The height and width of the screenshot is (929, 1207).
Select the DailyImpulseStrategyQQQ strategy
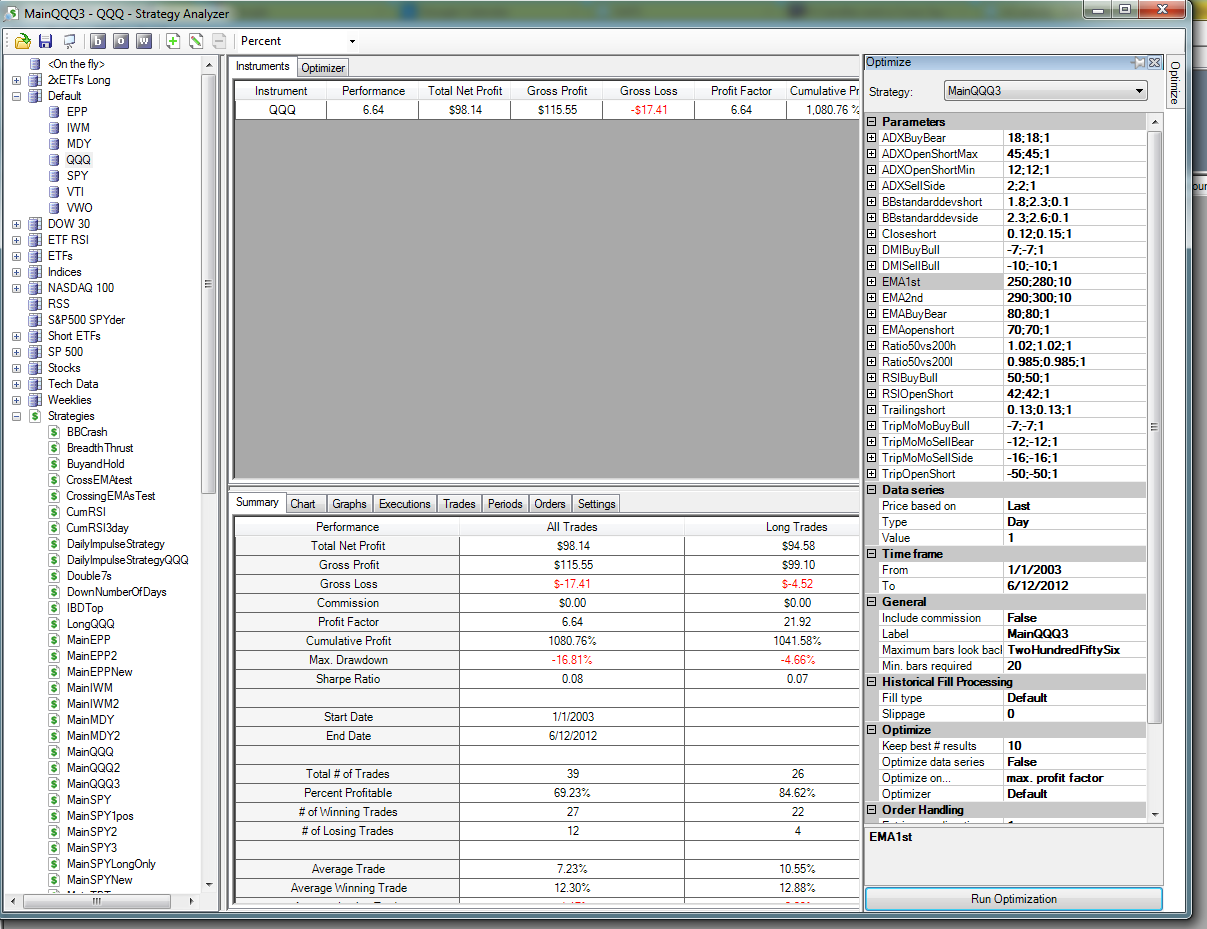click(x=127, y=560)
